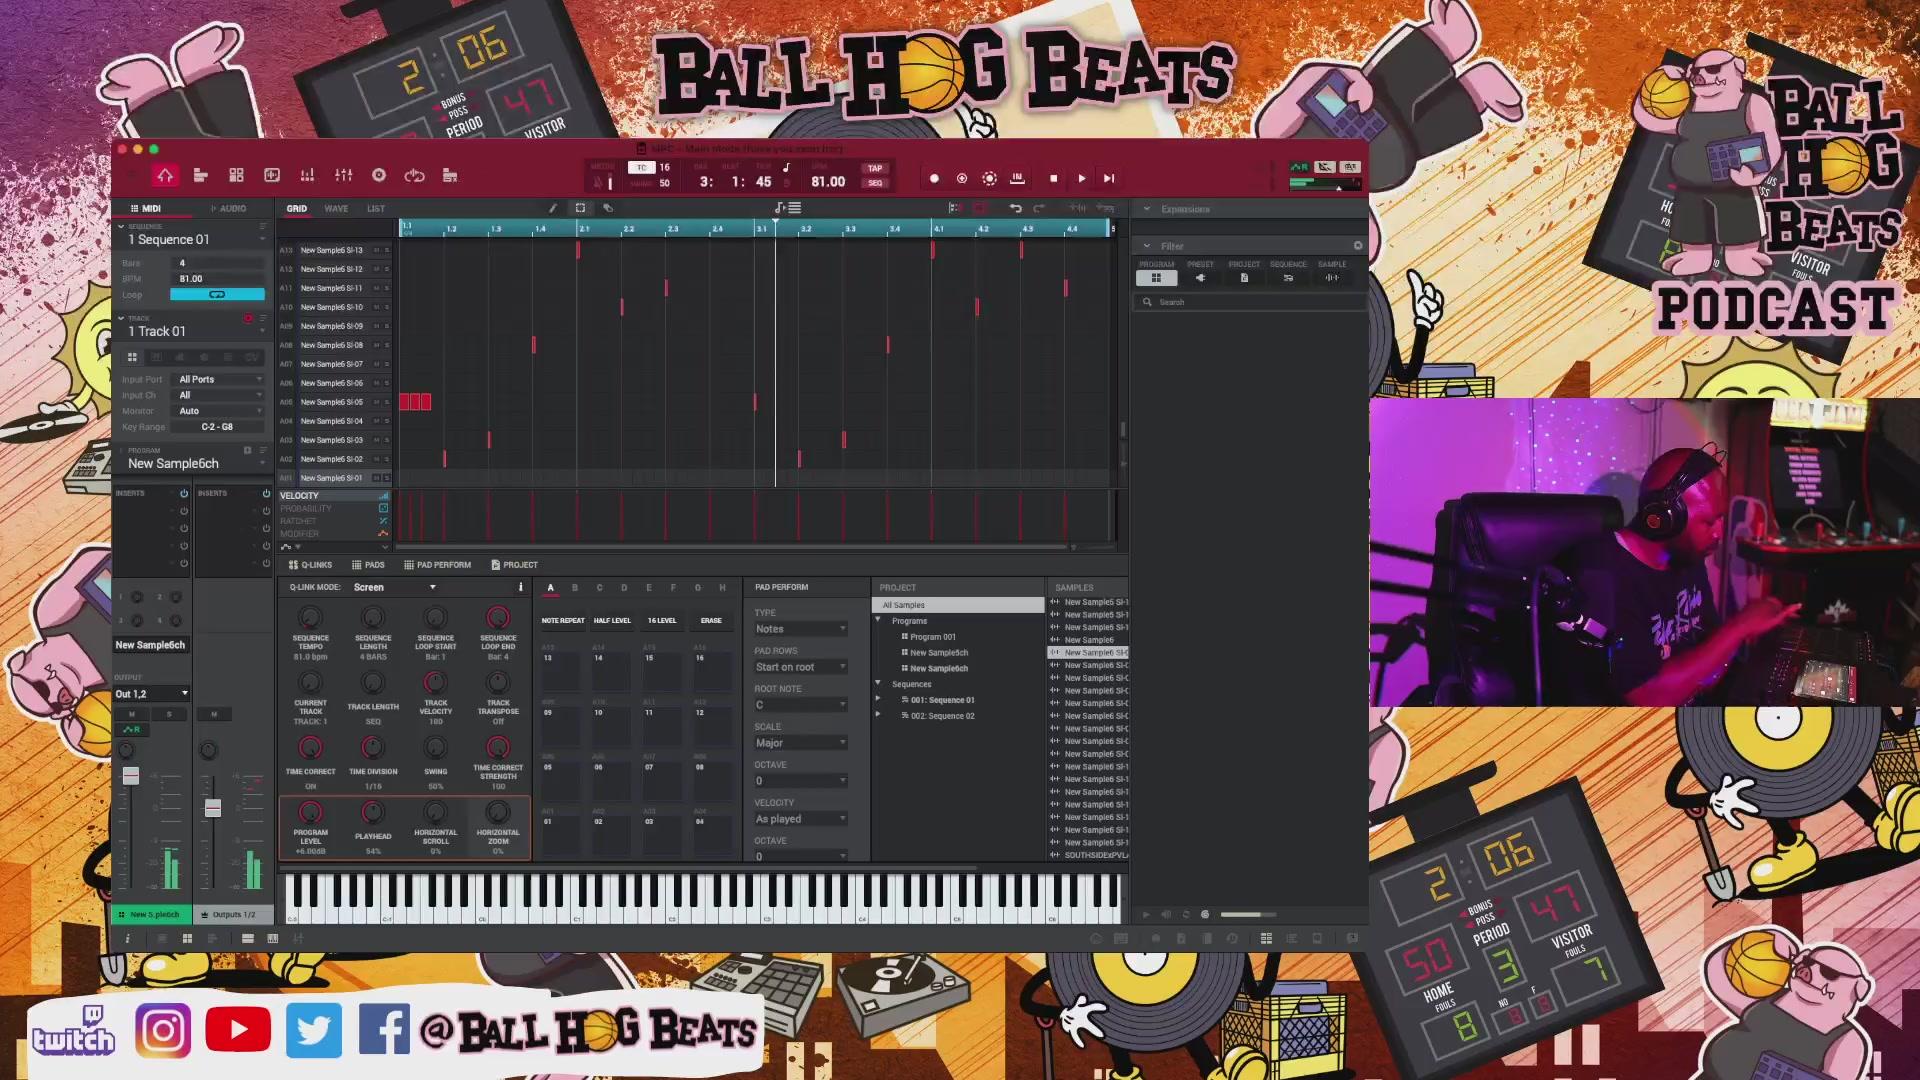Viewport: 1920px width, 1080px height.
Task: Select pad bank B
Action: (x=575, y=588)
